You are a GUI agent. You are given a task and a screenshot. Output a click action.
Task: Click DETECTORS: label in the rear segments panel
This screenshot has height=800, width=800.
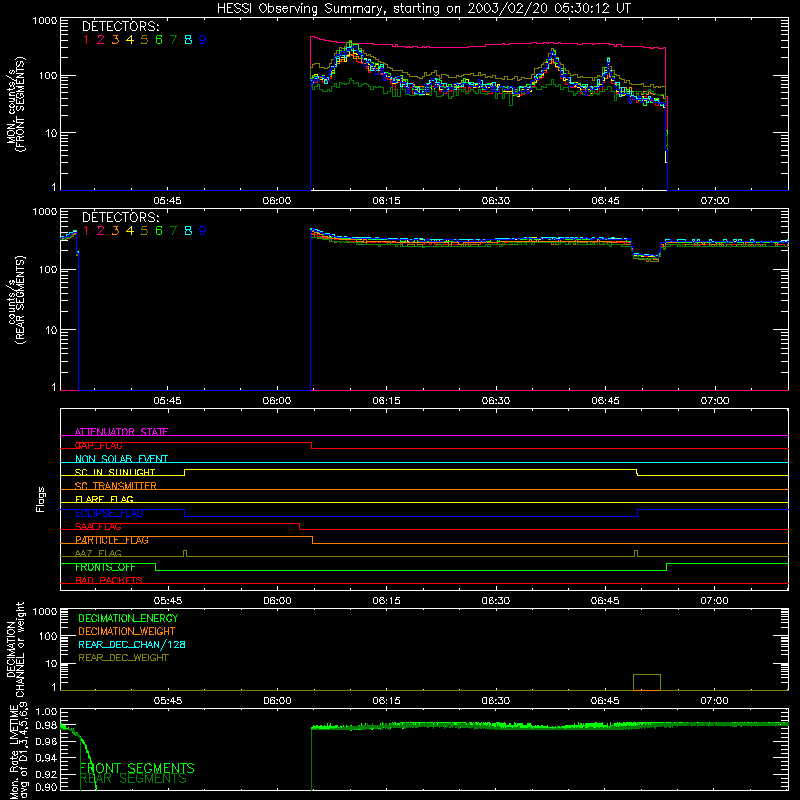coord(120,217)
